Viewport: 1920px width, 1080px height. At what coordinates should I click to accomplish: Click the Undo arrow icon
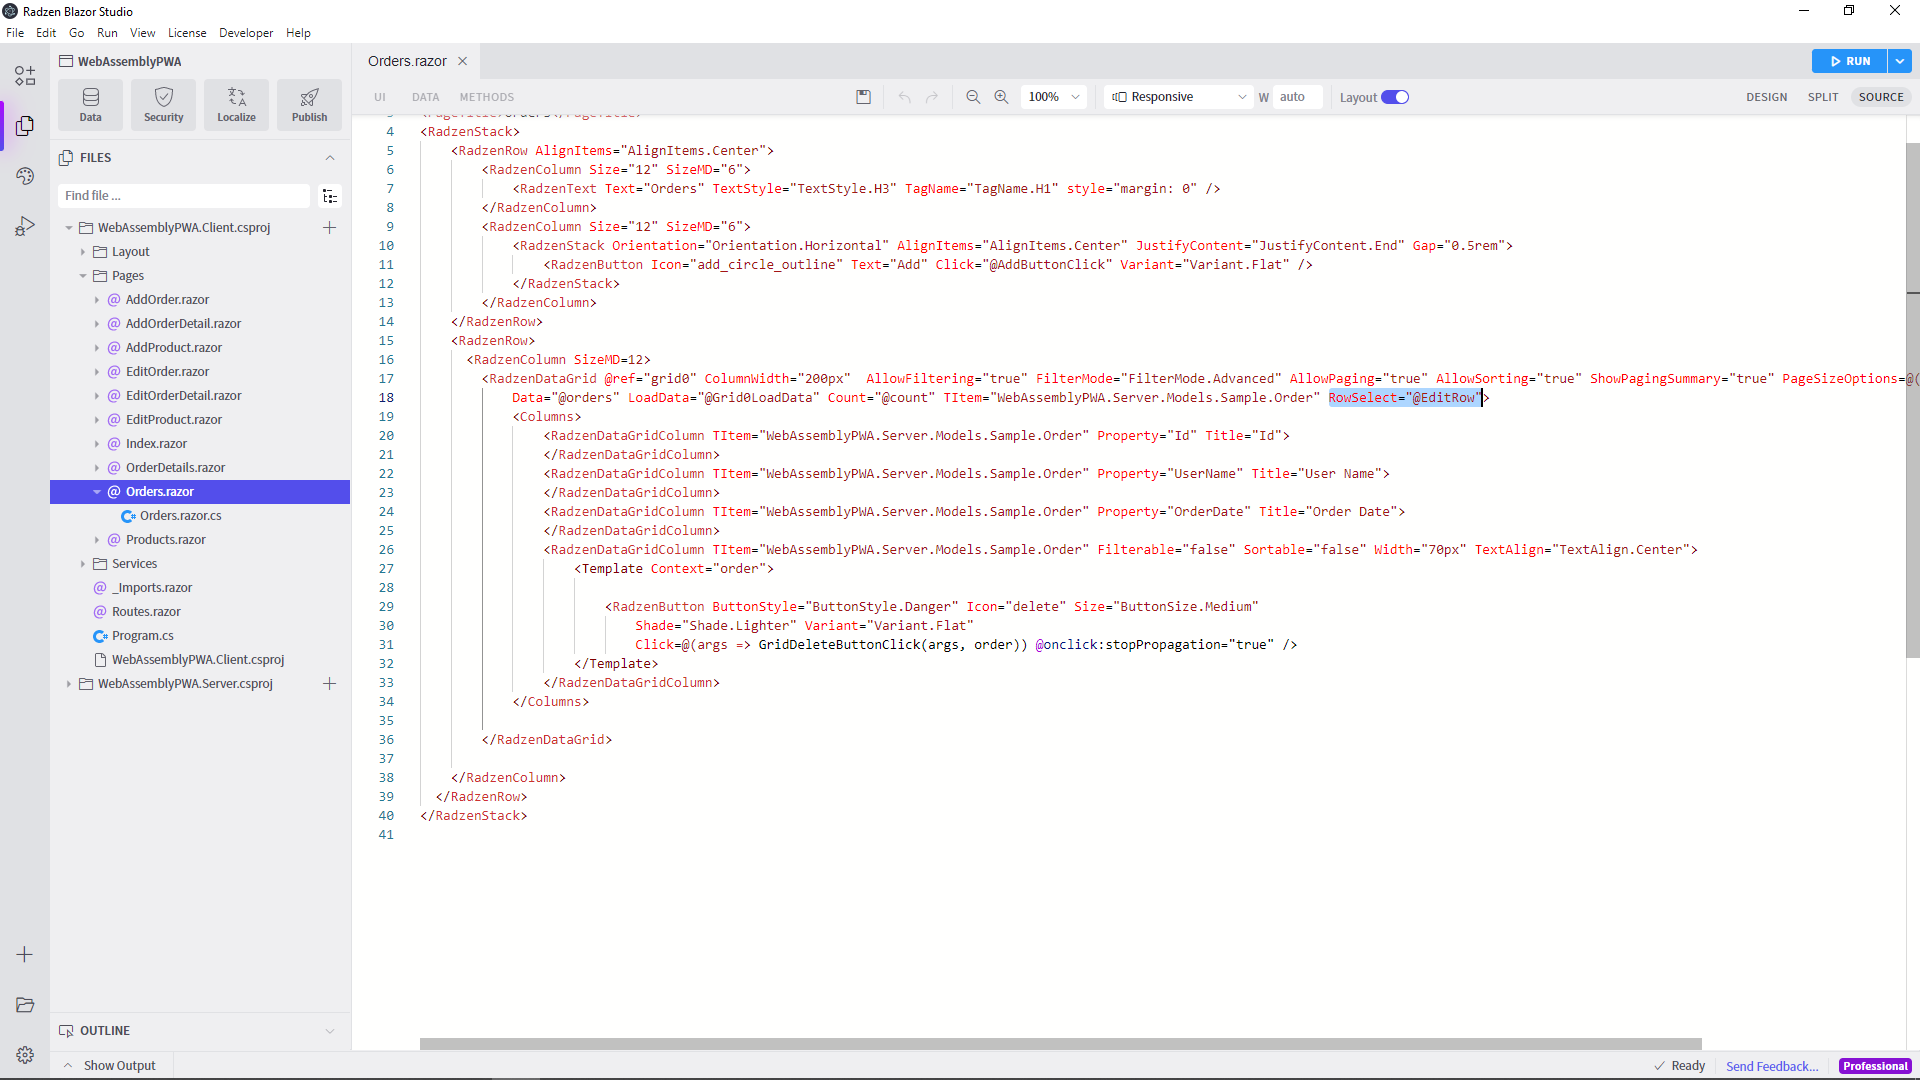tap(904, 97)
